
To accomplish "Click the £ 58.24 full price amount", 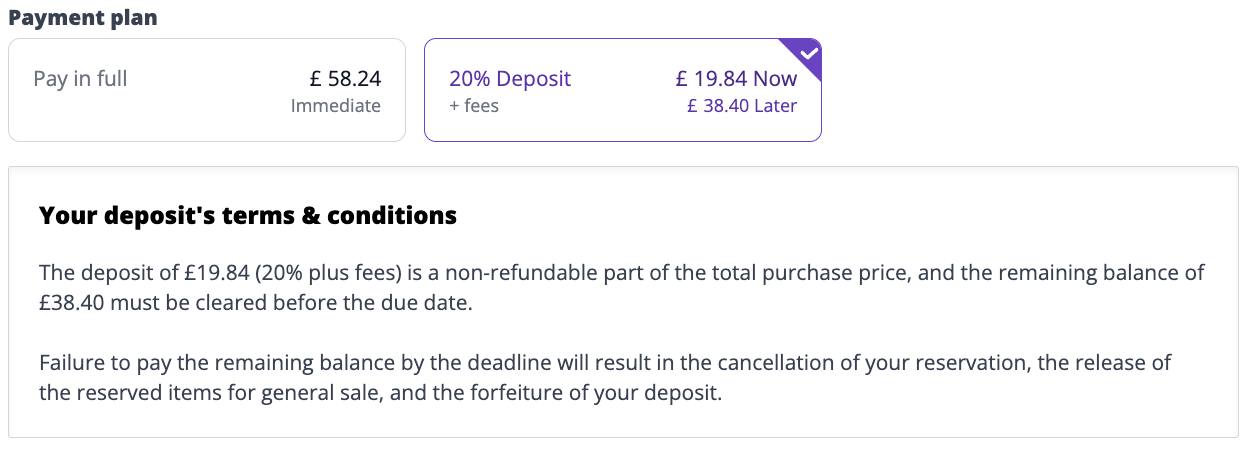I will pos(345,79).
